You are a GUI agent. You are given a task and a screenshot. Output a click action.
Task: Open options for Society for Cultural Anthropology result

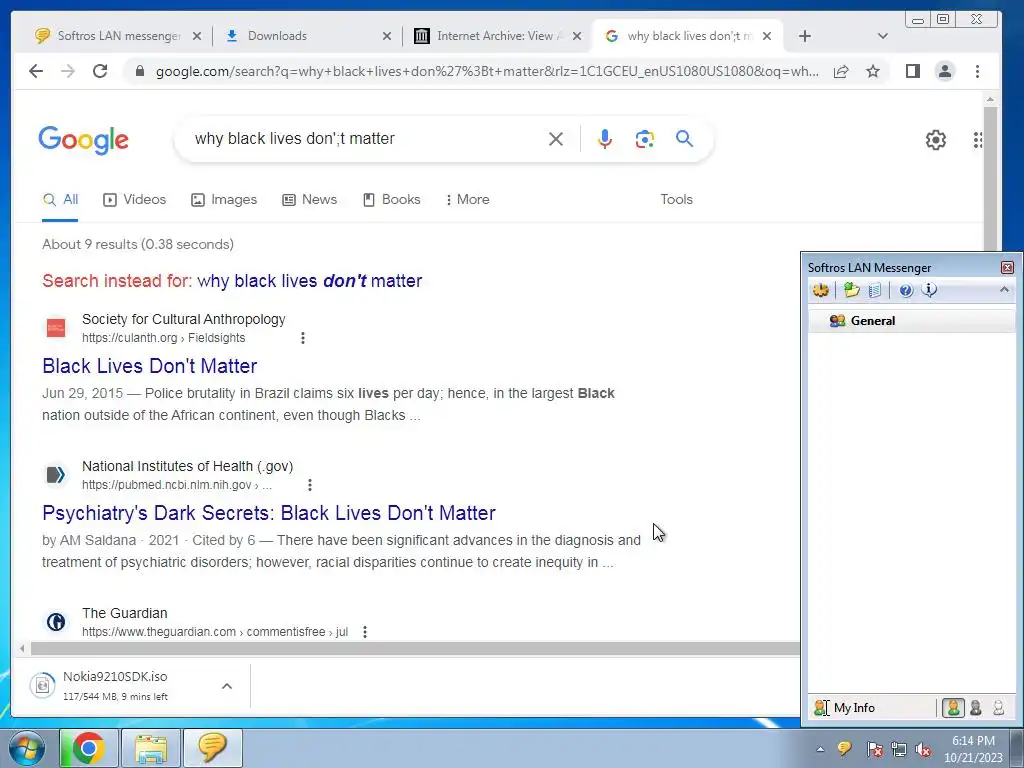tap(302, 338)
